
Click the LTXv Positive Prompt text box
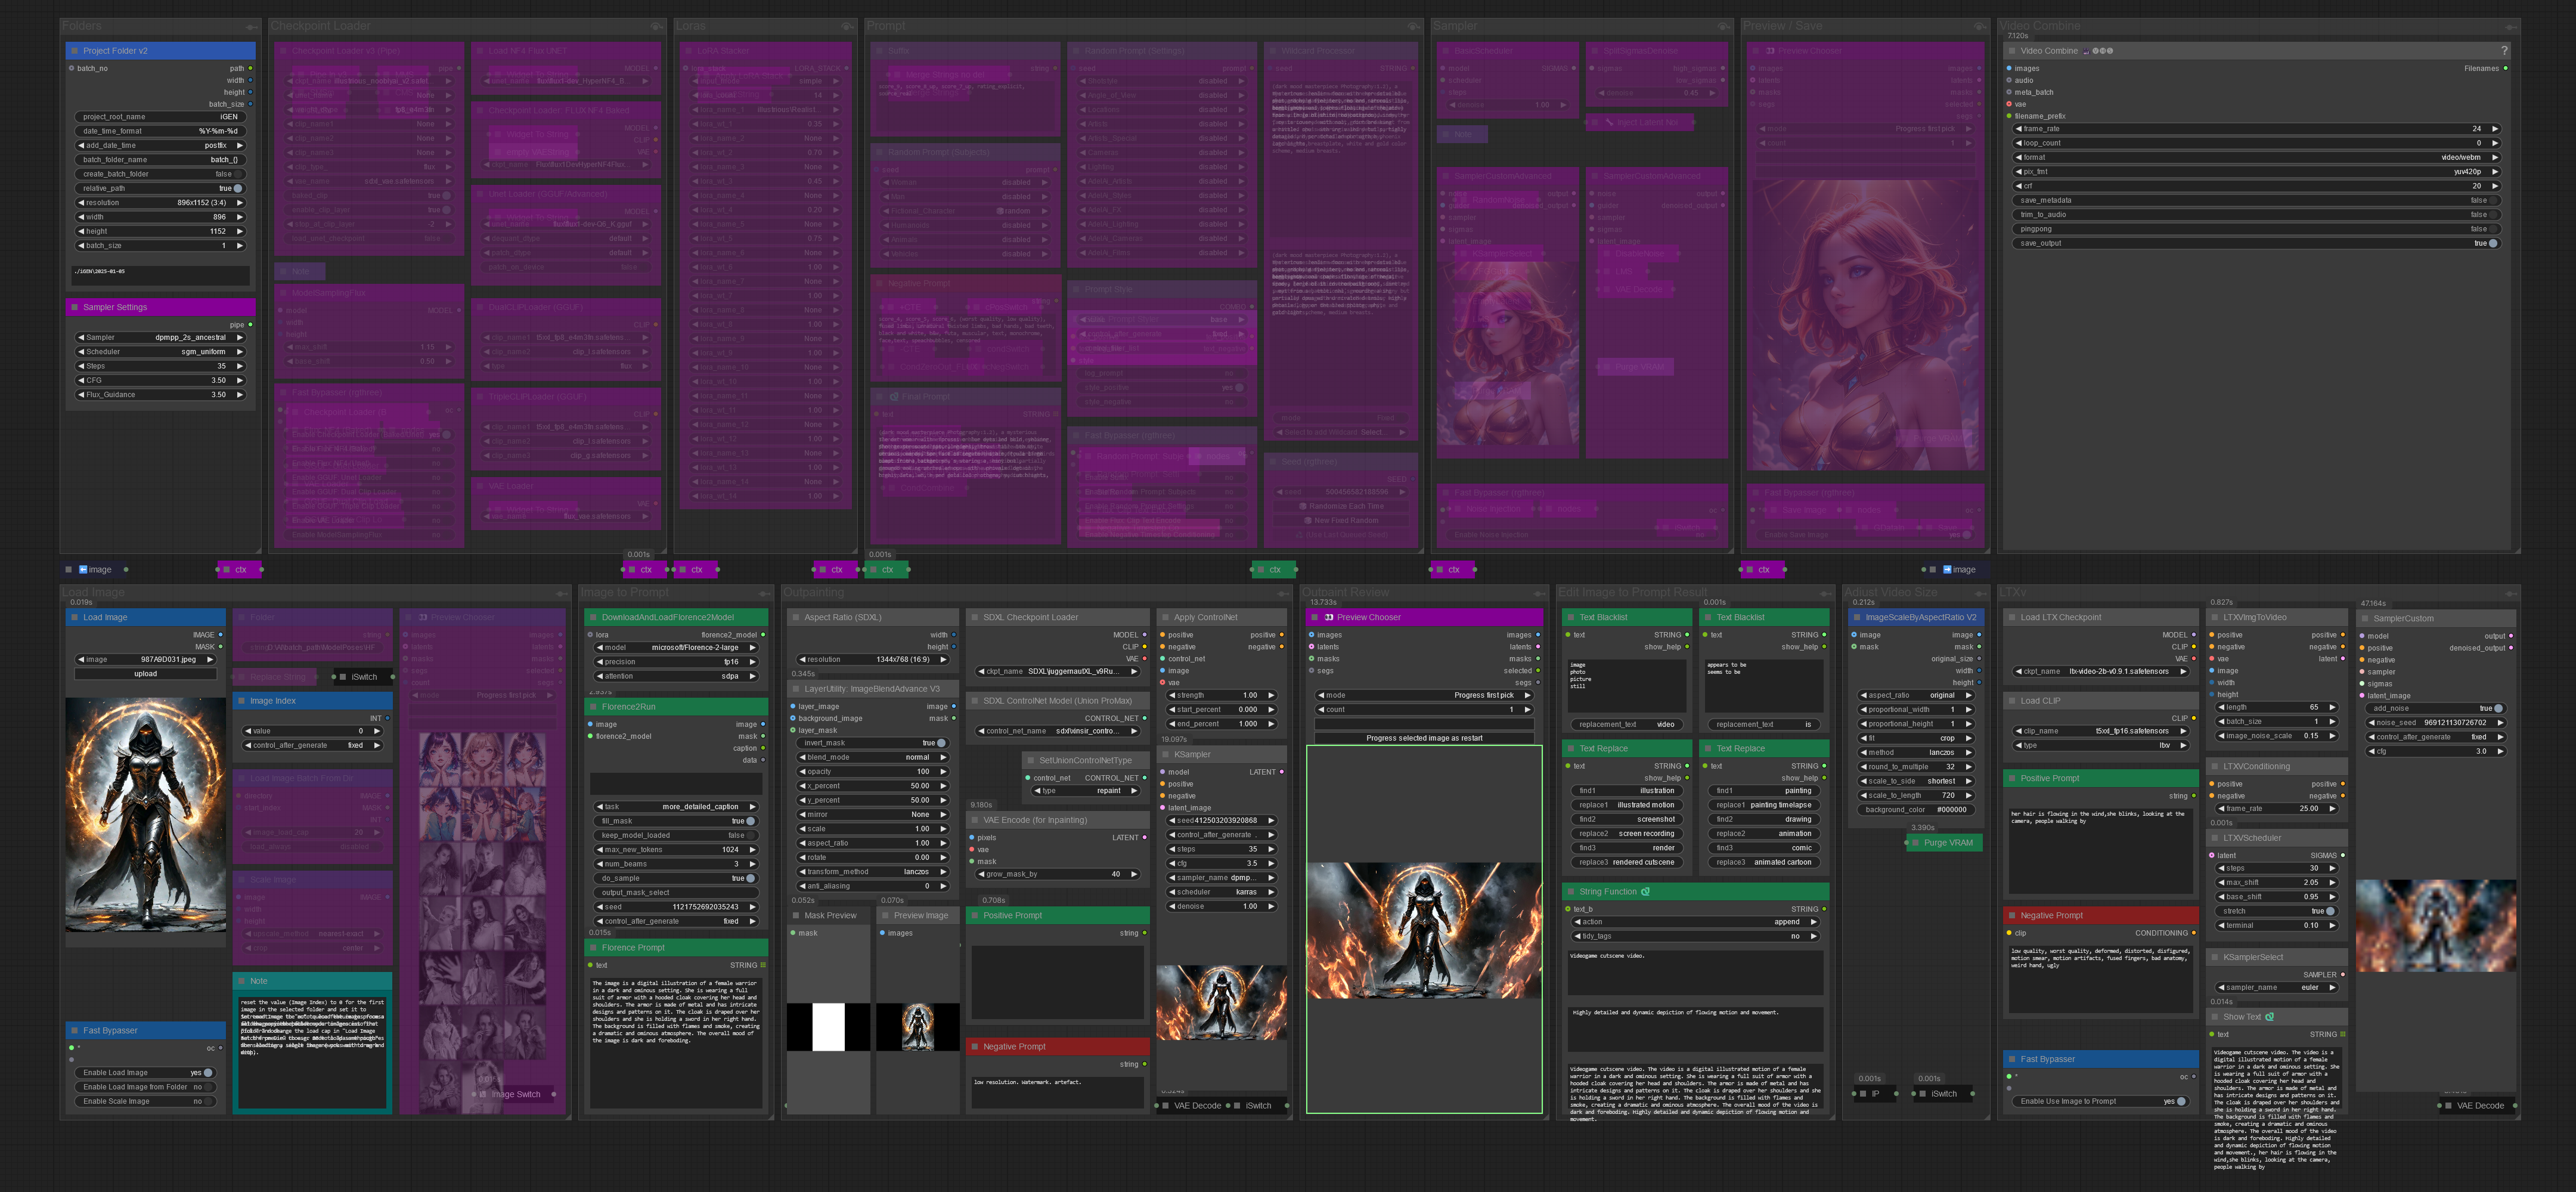(2100, 850)
